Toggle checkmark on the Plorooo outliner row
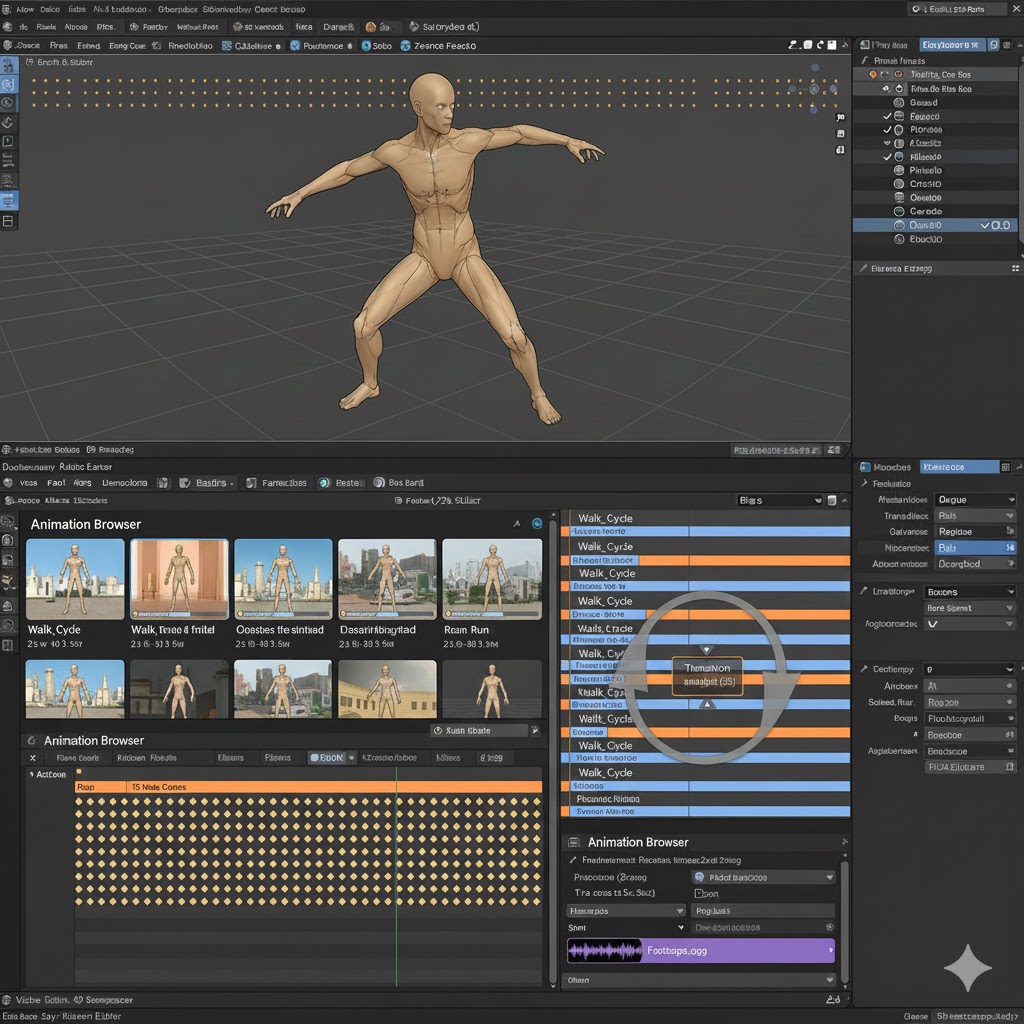 [887, 130]
